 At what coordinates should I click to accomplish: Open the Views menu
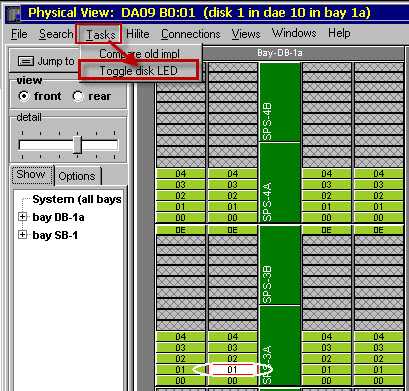(246, 34)
